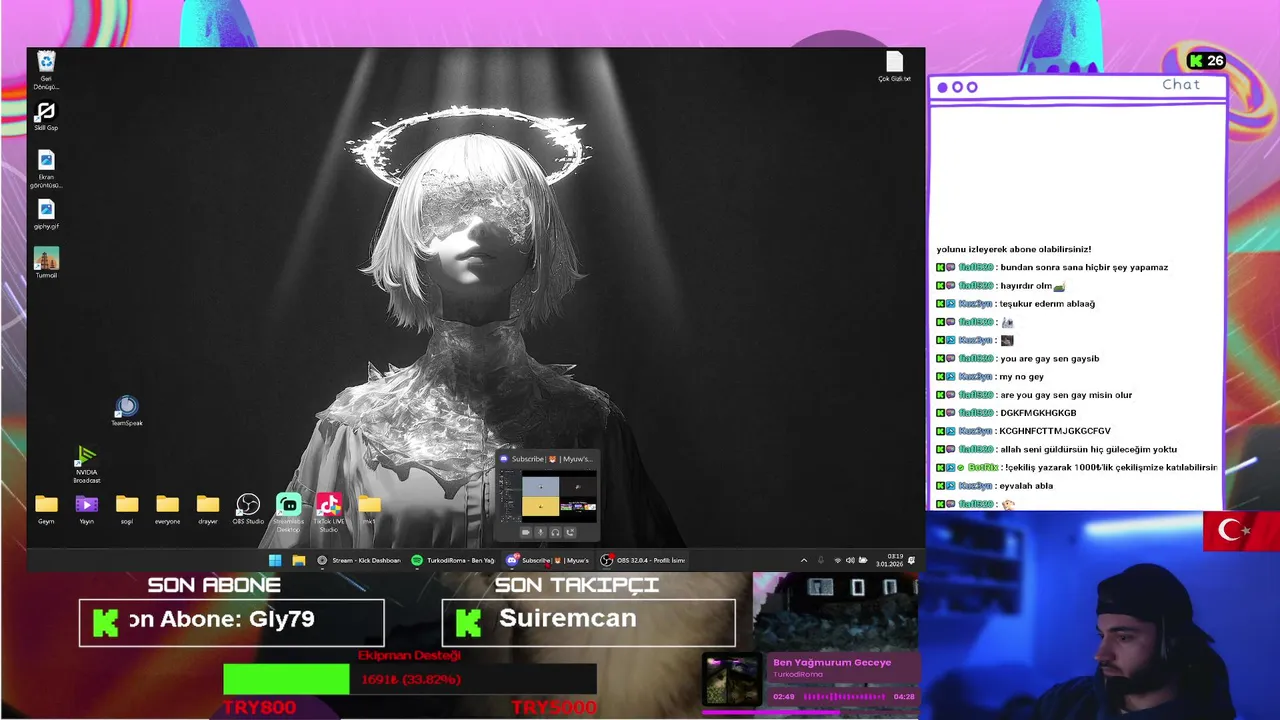Screen dimensions: 1280x720
Task: Open the Recycle Bin desktop icon
Action: pyautogui.click(x=46, y=68)
